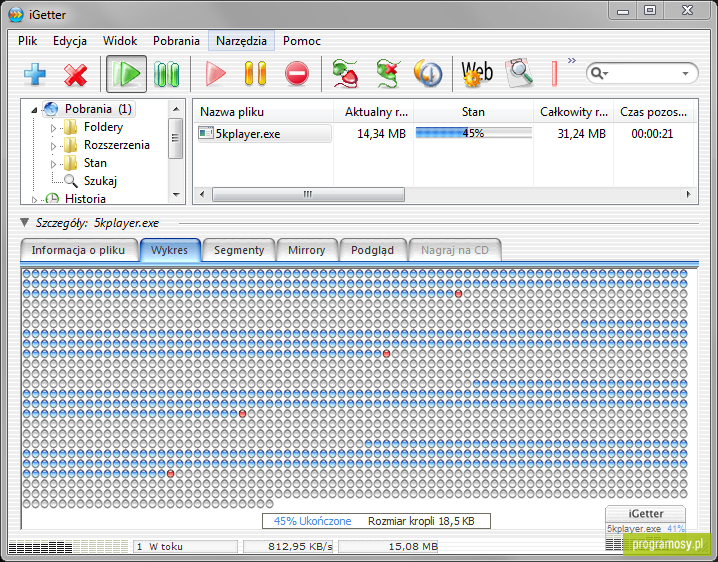The image size is (718, 562).
Task: Click the disconnect phone icon with red X
Action: click(x=387, y=73)
